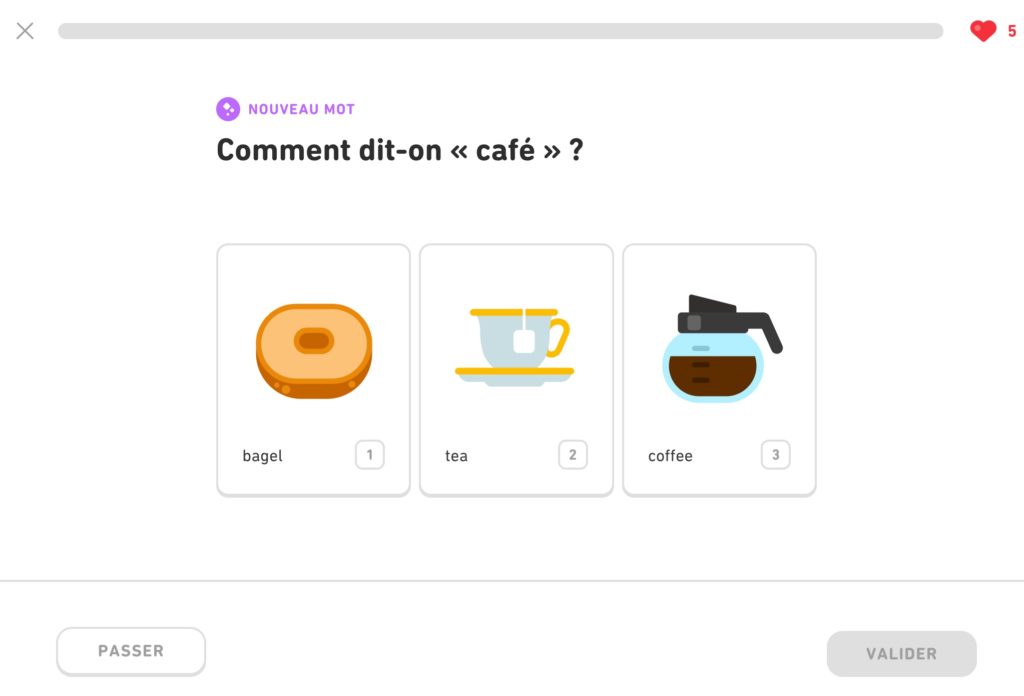
Task: Click the number 3 shortcut badge
Action: pyautogui.click(x=776, y=454)
